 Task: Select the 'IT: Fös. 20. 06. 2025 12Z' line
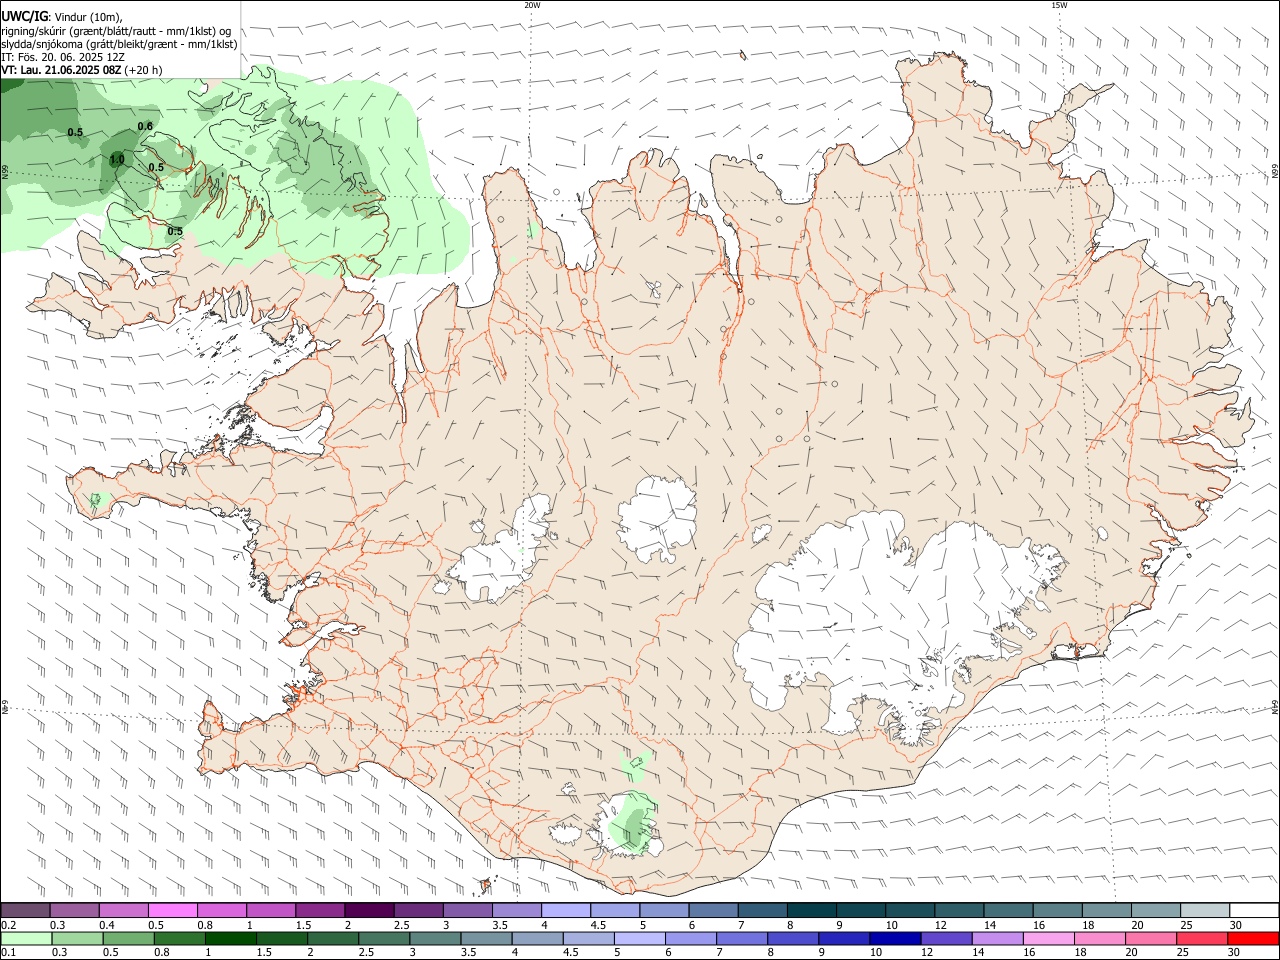63,57
